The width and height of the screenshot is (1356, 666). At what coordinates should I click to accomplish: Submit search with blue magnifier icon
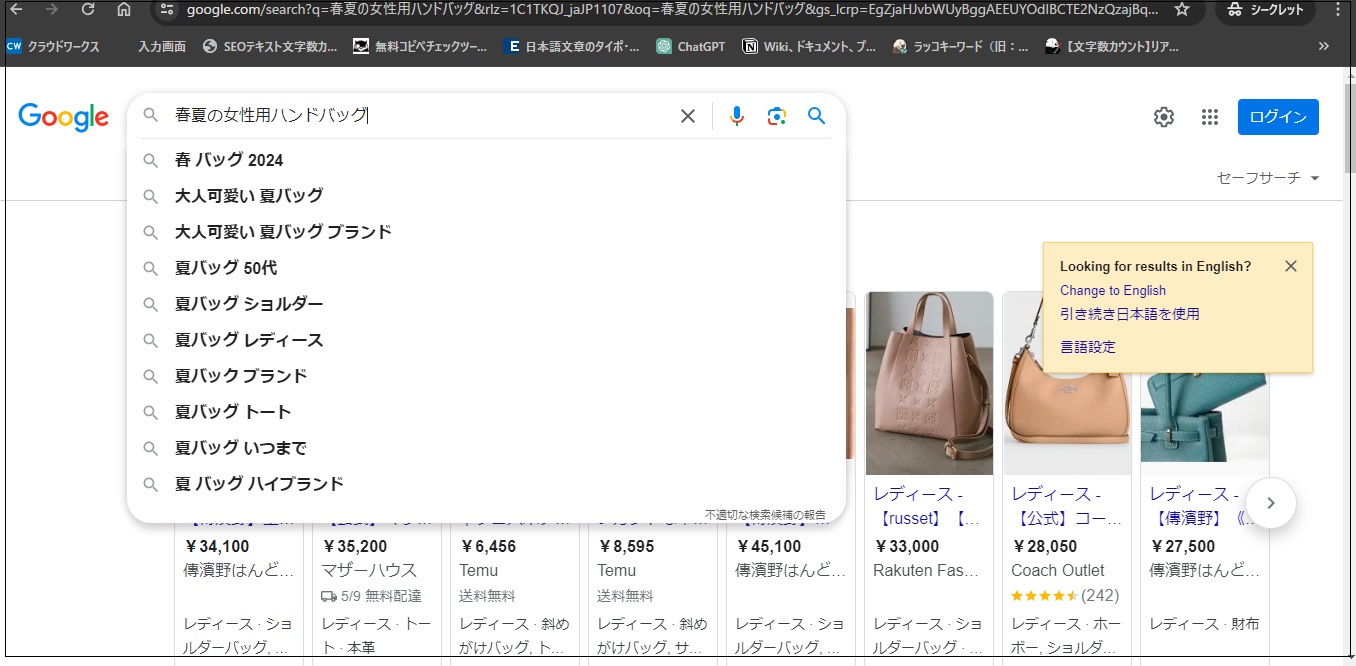817,116
